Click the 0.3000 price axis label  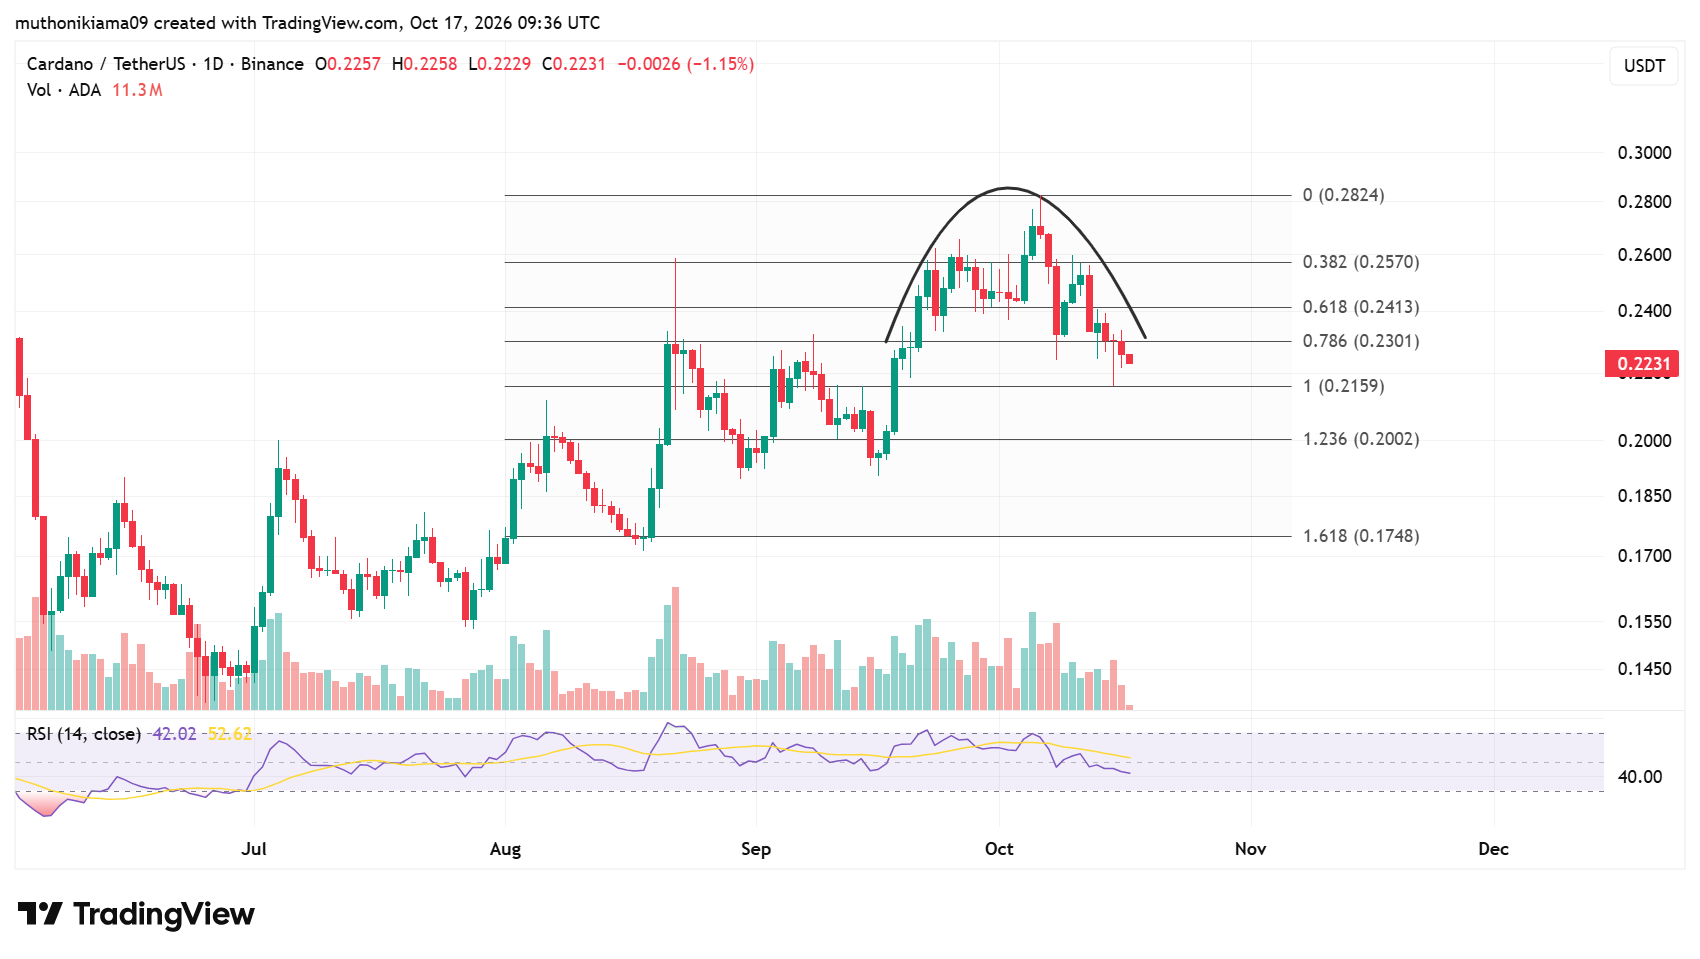[x=1644, y=153]
